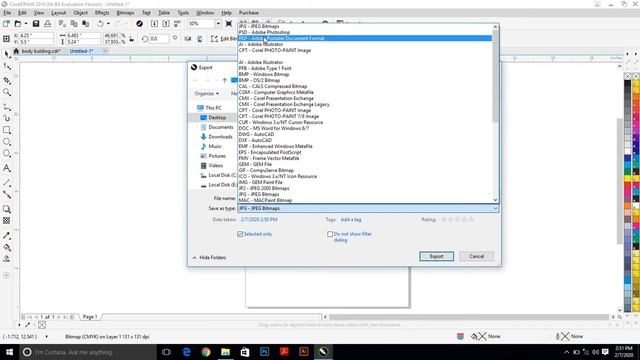Choose DWG - AutoCAD format

pyautogui.click(x=365, y=134)
